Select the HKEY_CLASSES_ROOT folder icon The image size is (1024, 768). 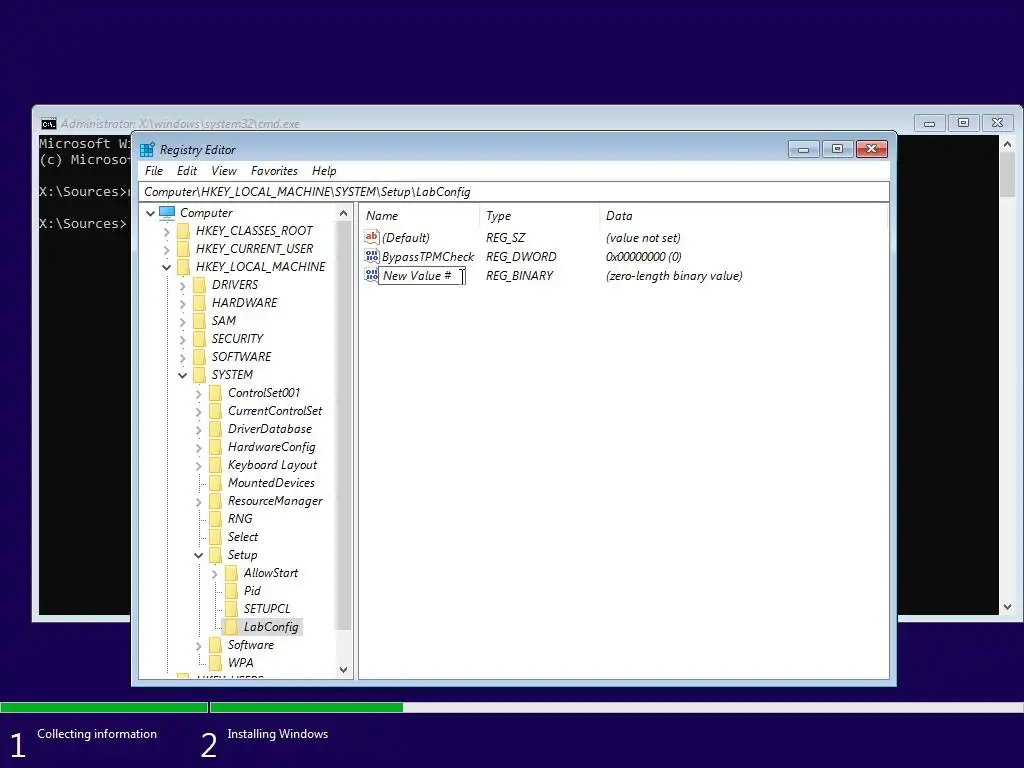184,231
